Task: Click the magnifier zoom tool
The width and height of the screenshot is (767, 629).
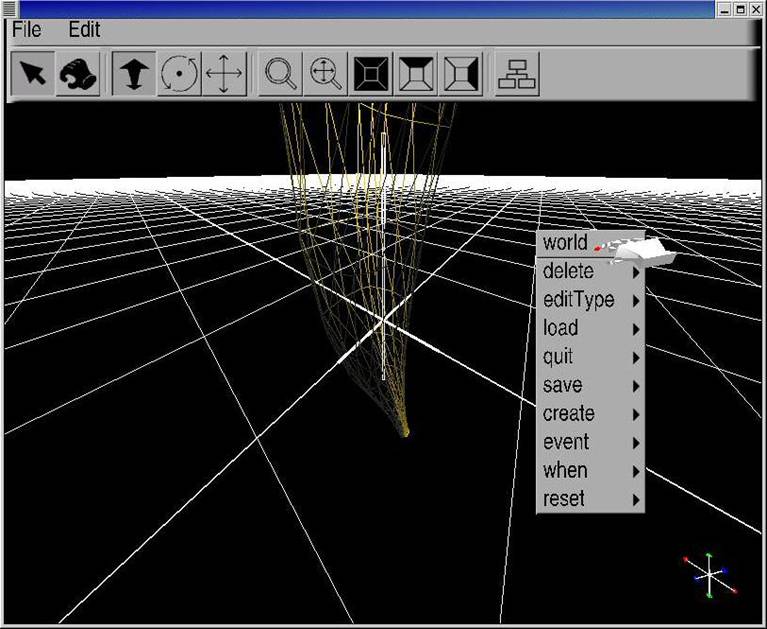Action: point(280,73)
